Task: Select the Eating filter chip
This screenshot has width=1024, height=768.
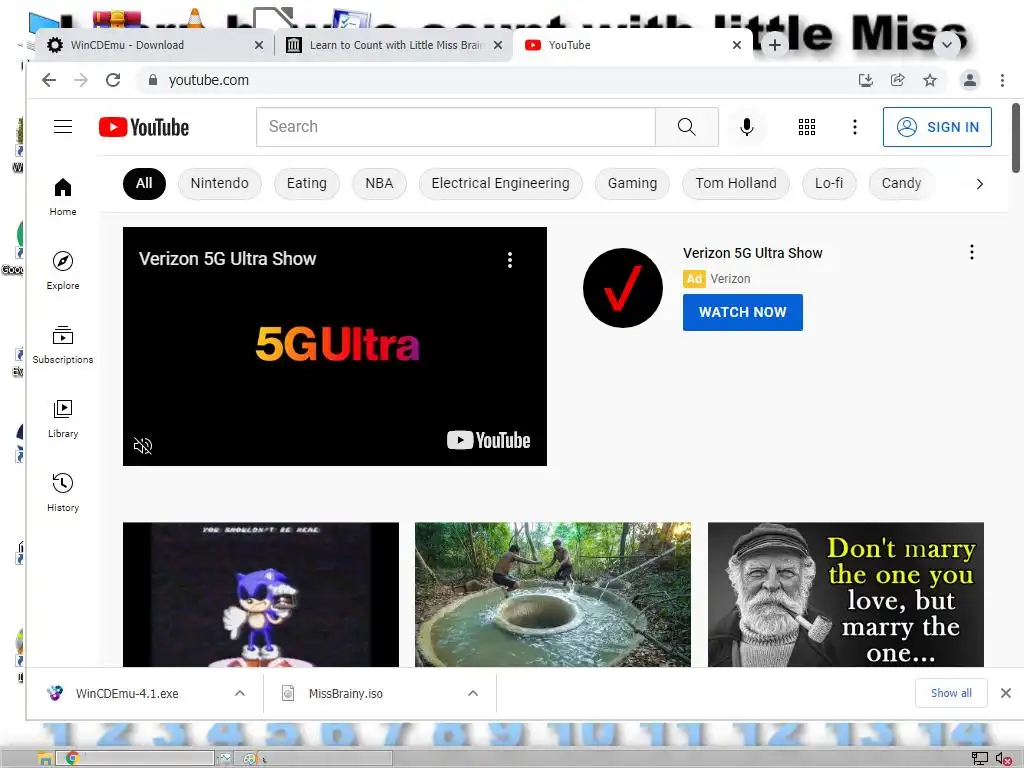Action: 306,184
